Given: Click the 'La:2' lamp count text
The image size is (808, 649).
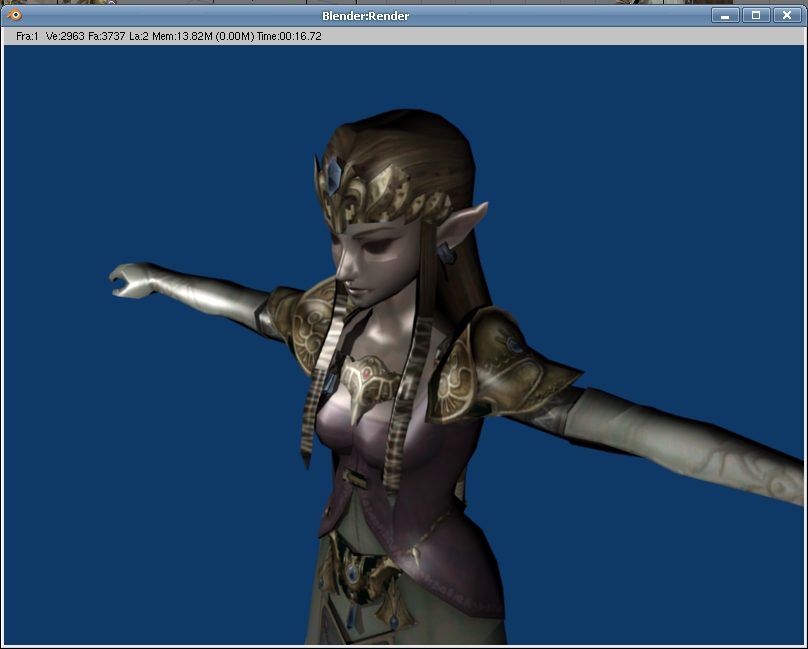Looking at the screenshot, I should point(139,36).
